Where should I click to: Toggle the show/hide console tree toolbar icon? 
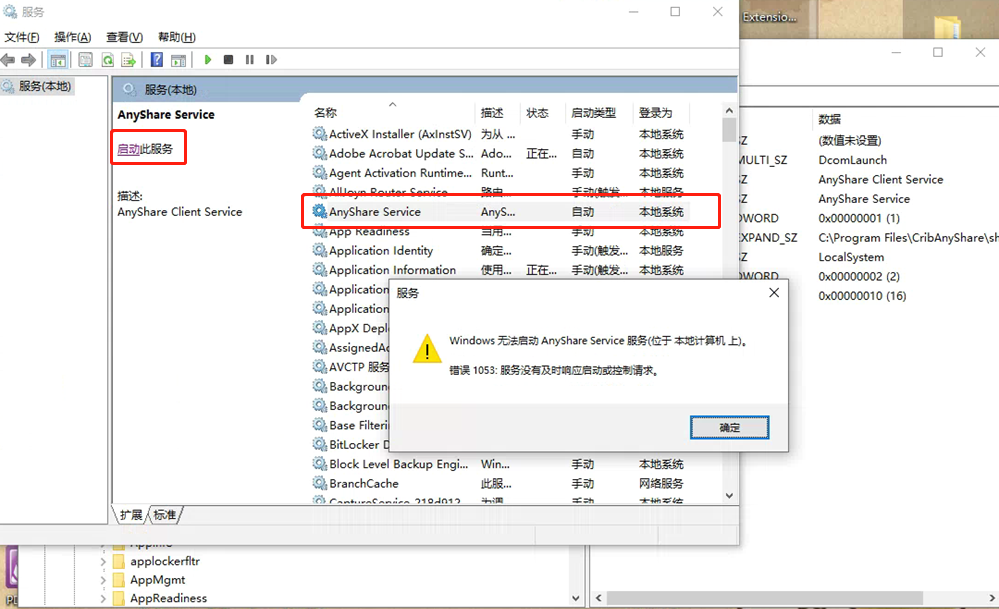coord(58,60)
